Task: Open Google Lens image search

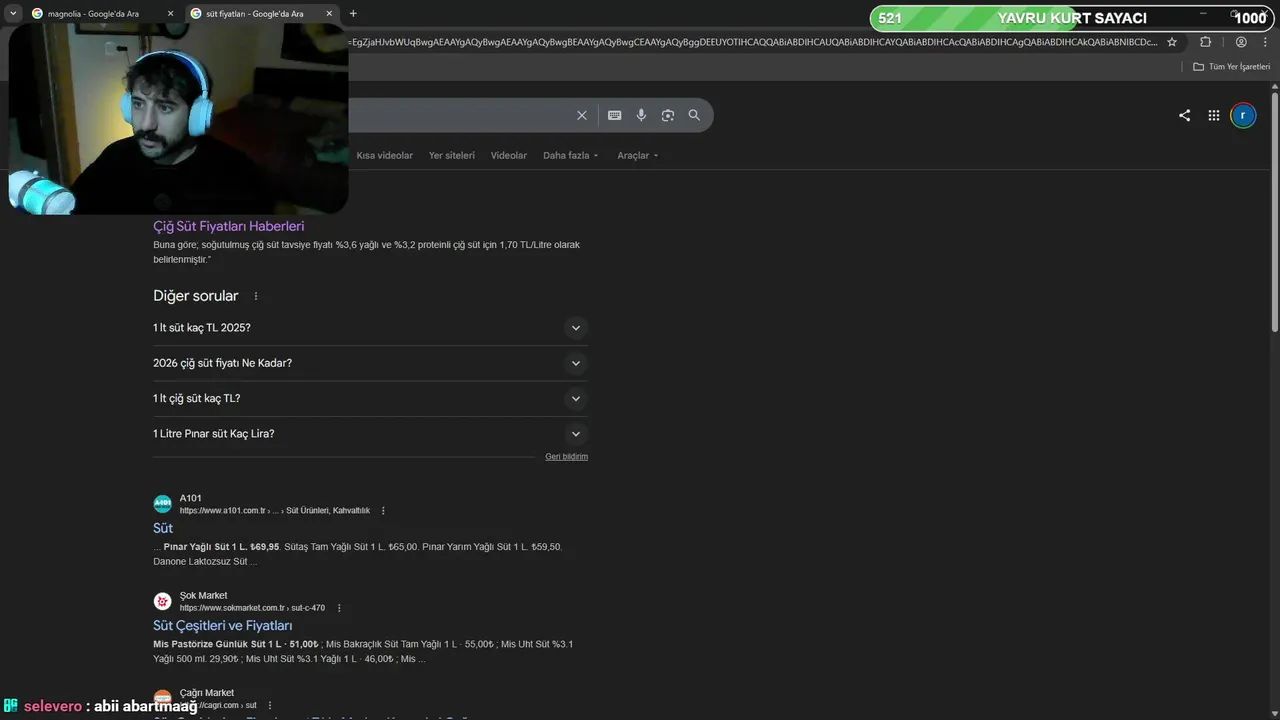Action: point(668,115)
